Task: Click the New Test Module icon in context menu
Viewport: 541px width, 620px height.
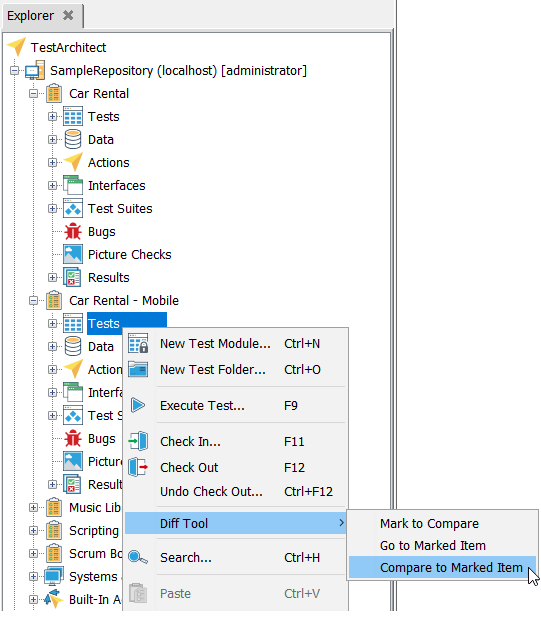Action: tap(138, 343)
